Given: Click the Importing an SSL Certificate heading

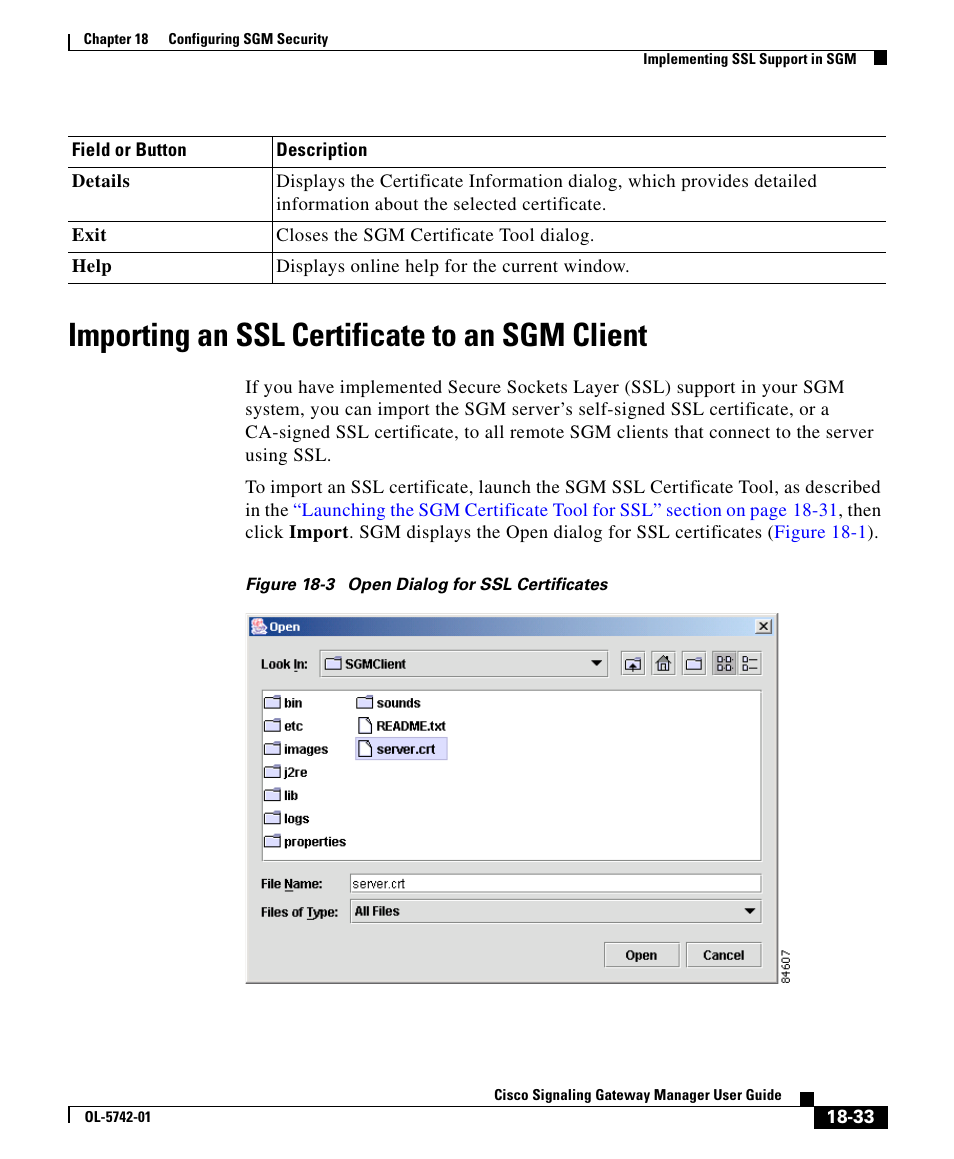Looking at the screenshot, I should coord(358,336).
